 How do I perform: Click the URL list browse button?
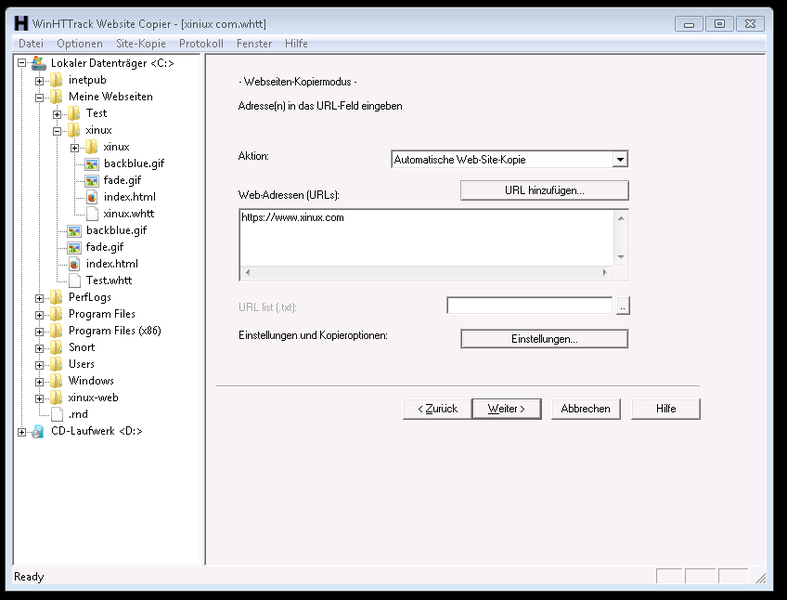pos(623,307)
